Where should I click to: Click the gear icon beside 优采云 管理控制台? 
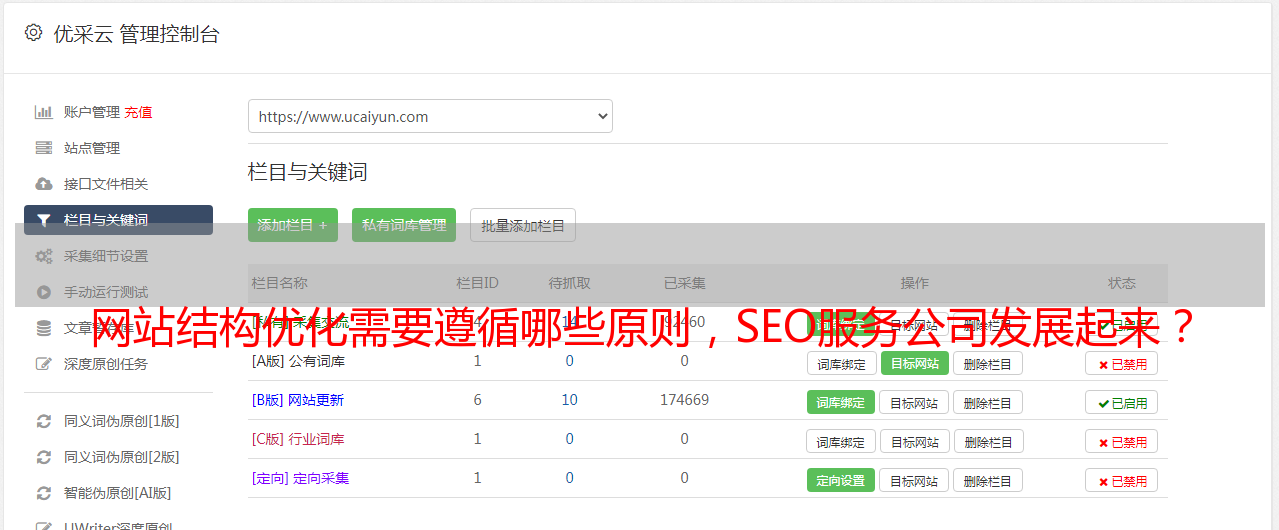click(x=34, y=33)
